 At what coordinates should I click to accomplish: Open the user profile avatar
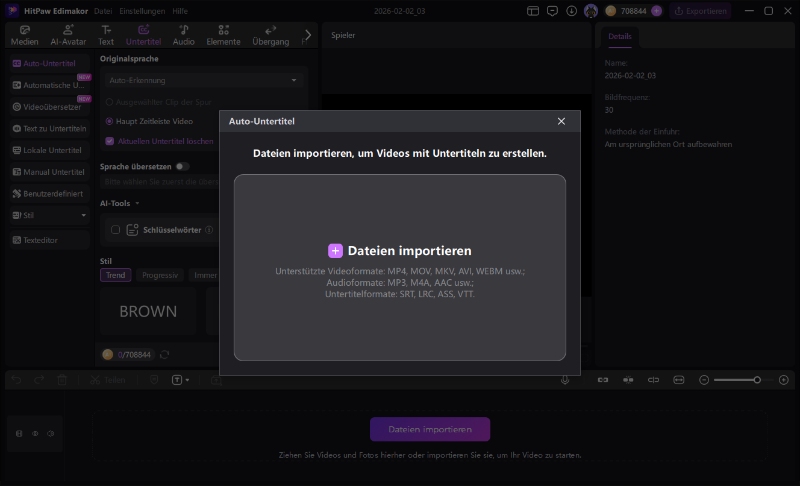[591, 11]
